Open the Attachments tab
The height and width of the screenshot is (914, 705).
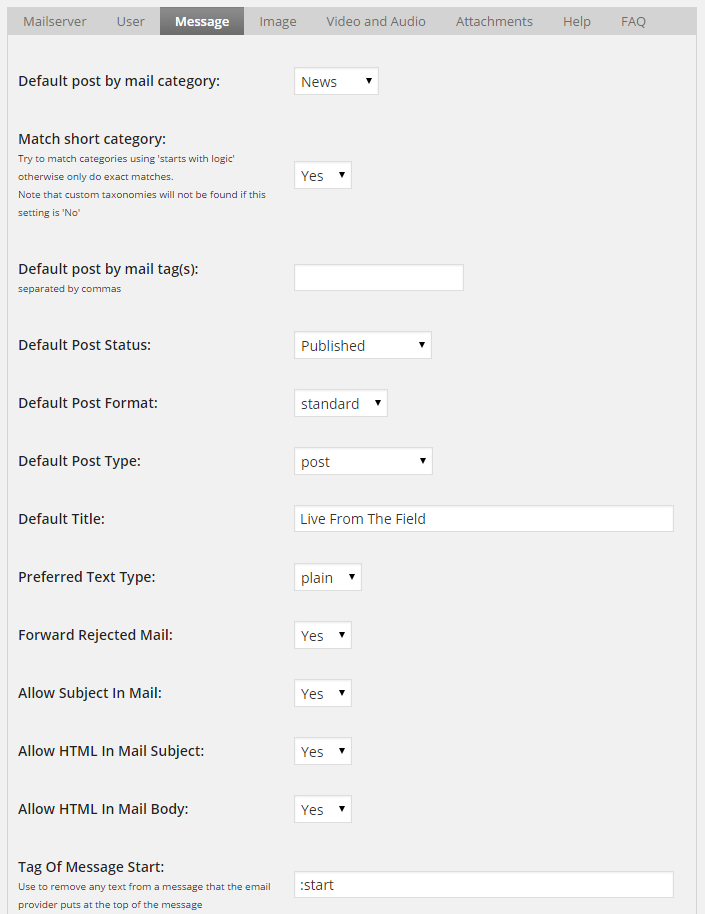[494, 21]
